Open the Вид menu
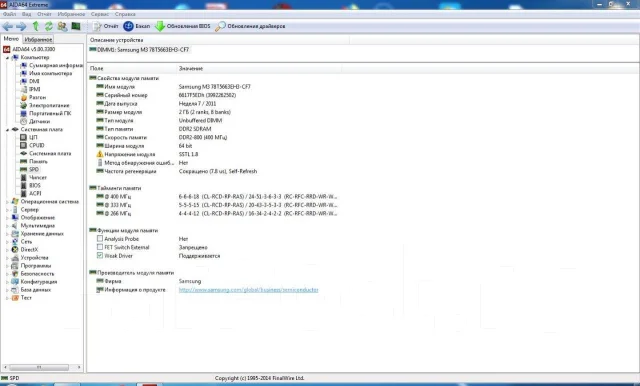The image size is (640, 386). point(27,14)
